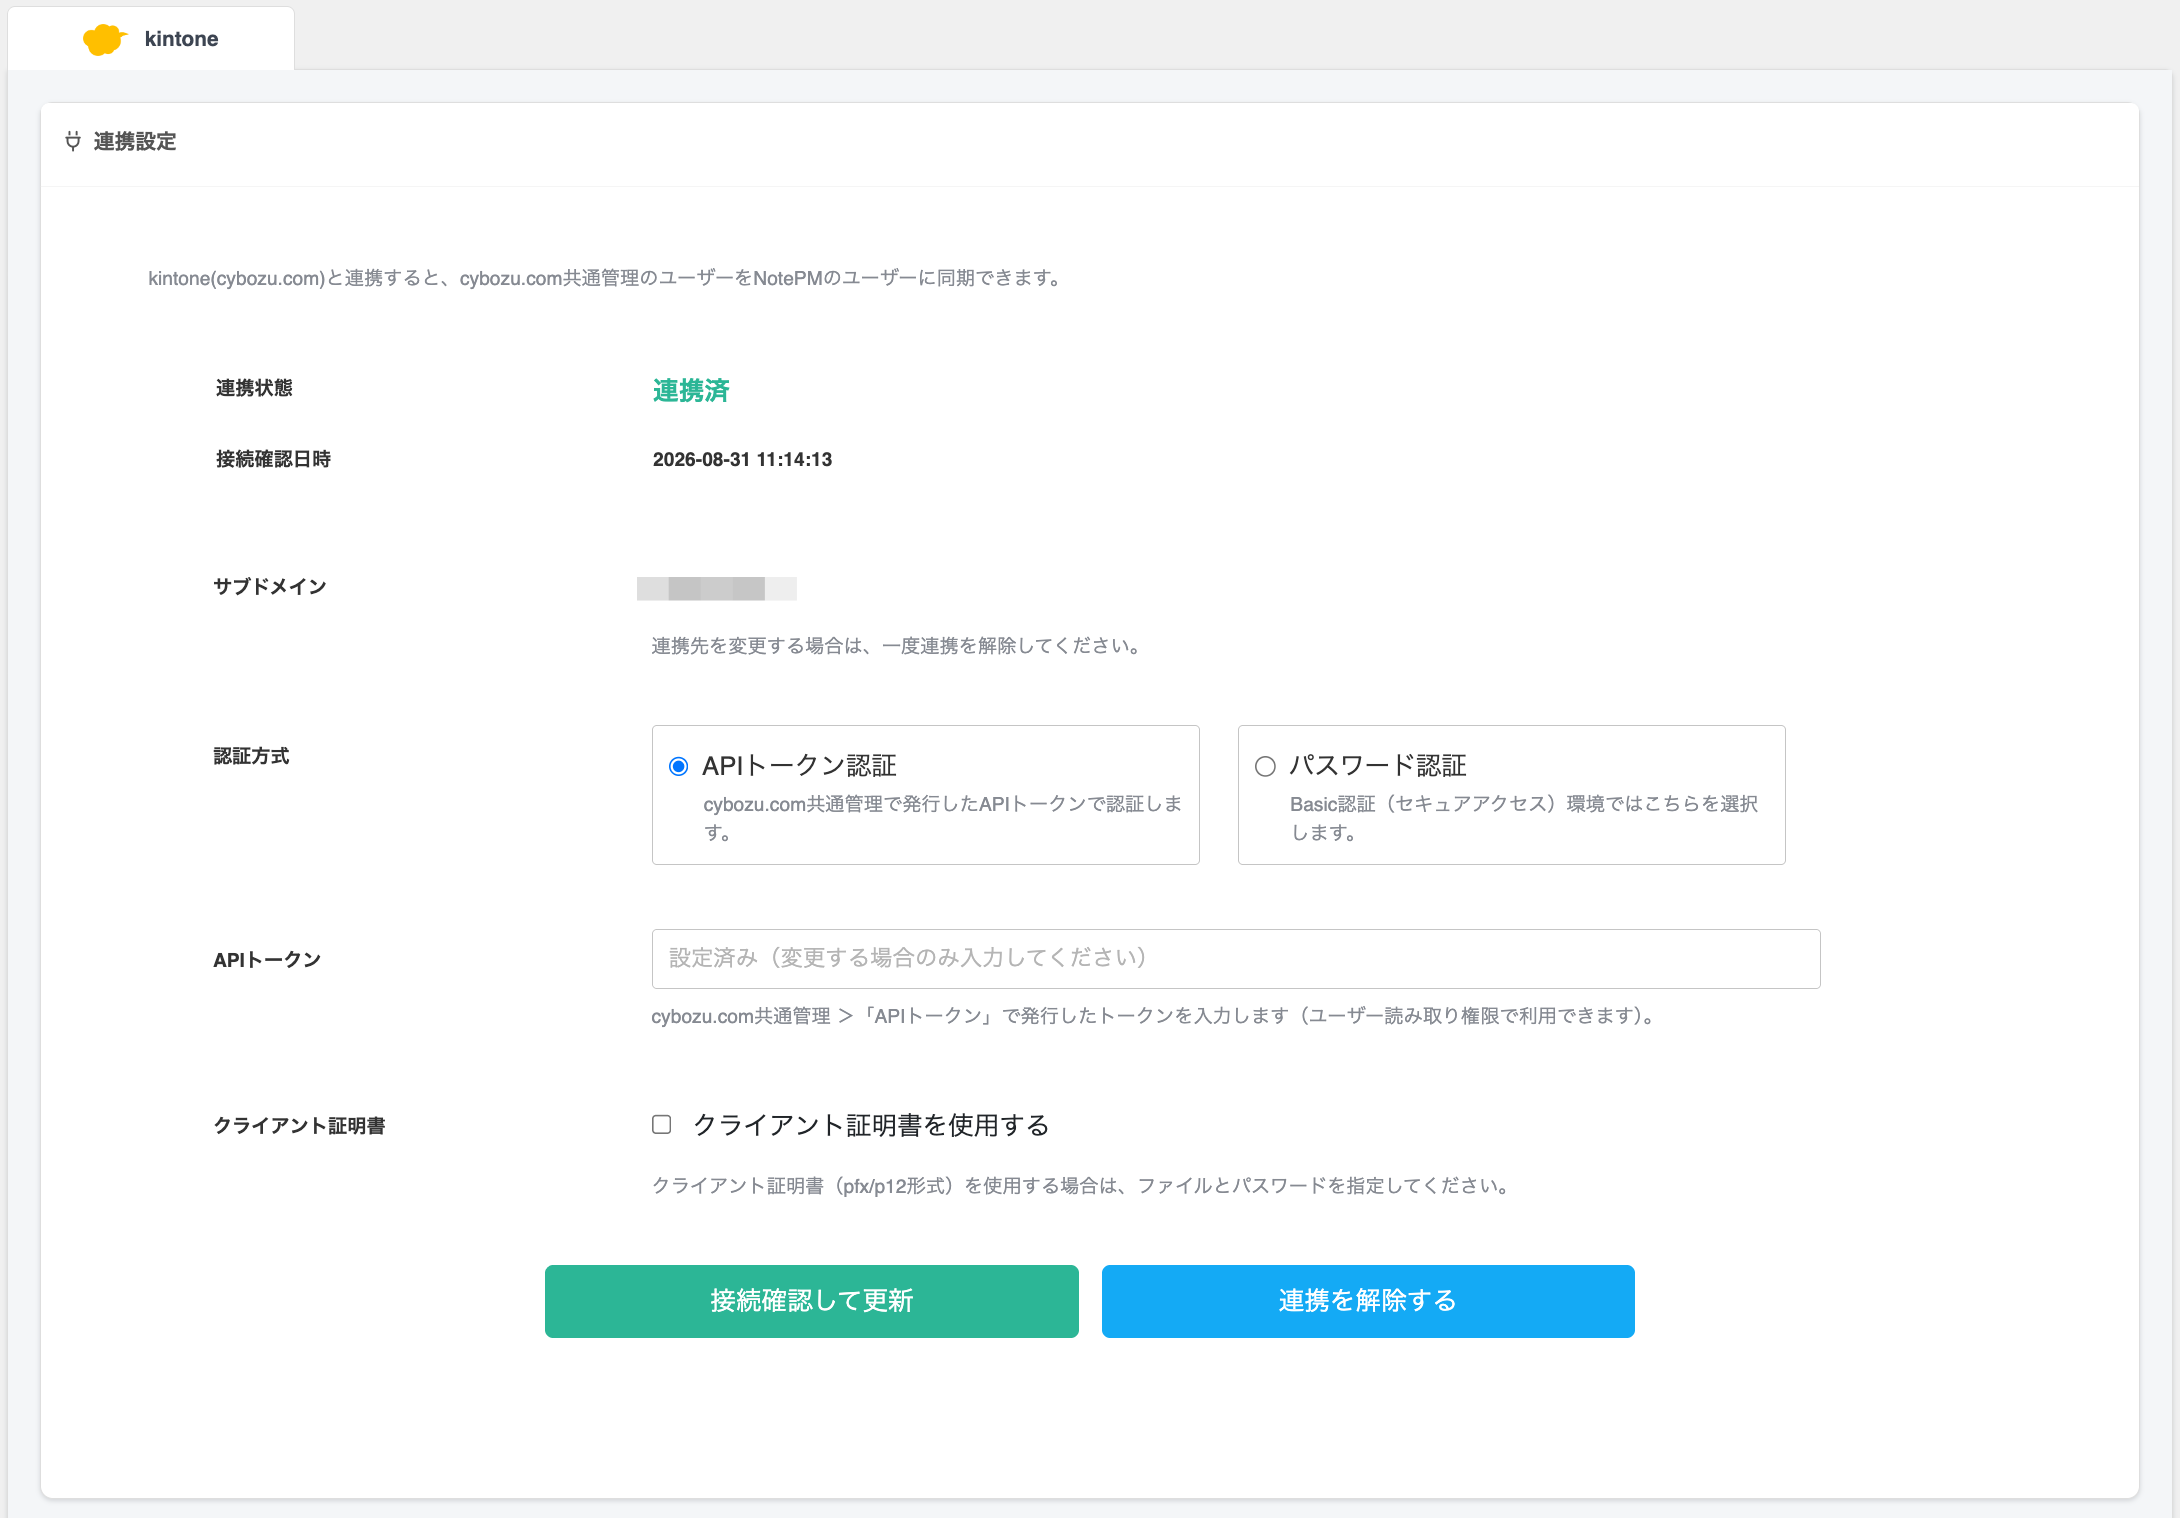Click the 連携済 status text
Image resolution: width=2180 pixels, height=1518 pixels.
click(x=691, y=391)
